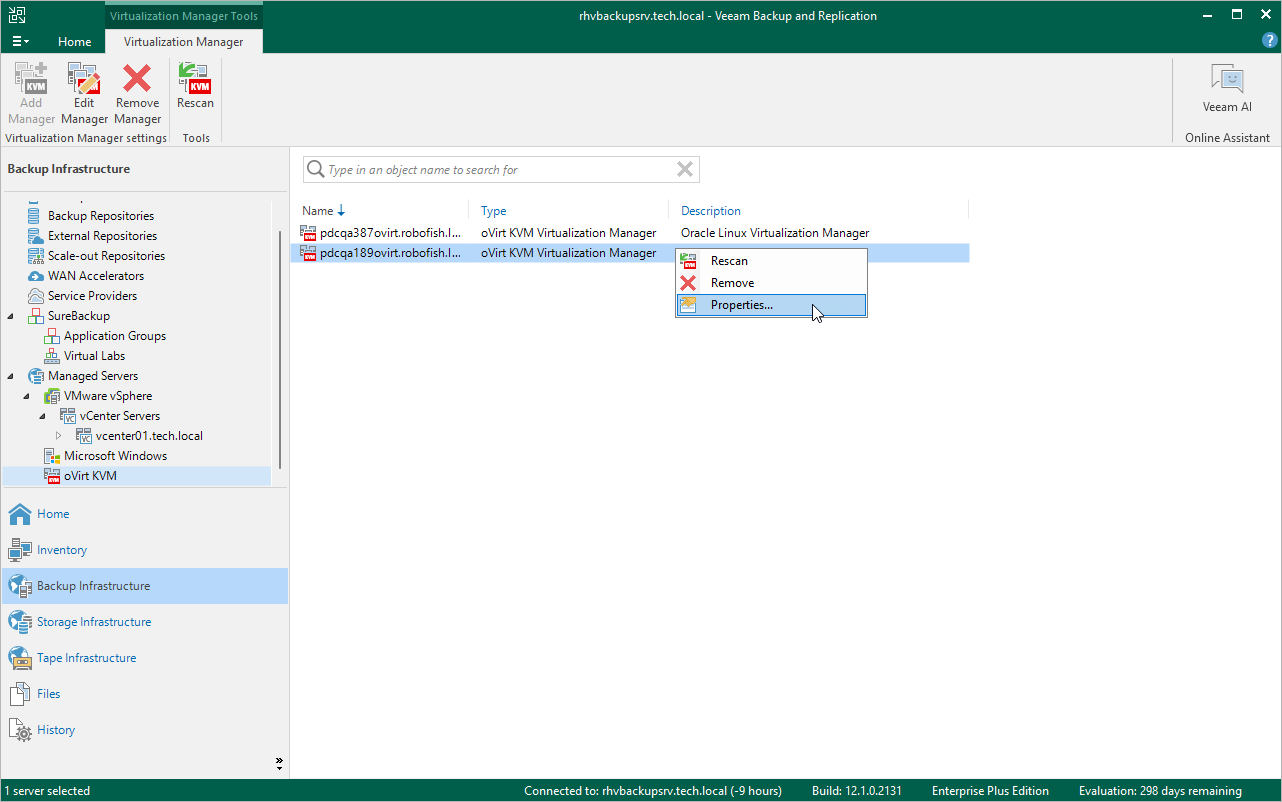Collapse the VMware vSphere tree node
This screenshot has width=1282, height=802.
click(x=27, y=396)
